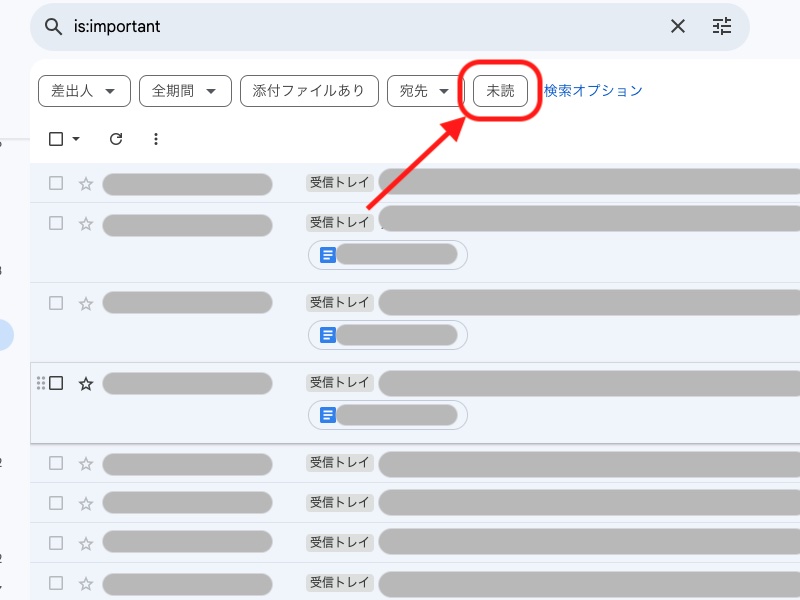Open 検索オプション search options link
800x600 pixels.
coord(591,90)
